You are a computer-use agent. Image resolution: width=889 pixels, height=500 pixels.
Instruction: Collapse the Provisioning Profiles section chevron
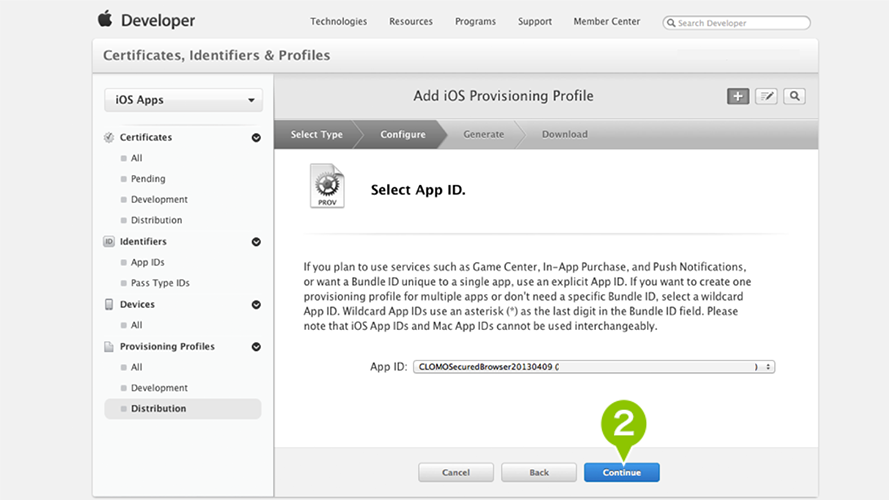256,347
